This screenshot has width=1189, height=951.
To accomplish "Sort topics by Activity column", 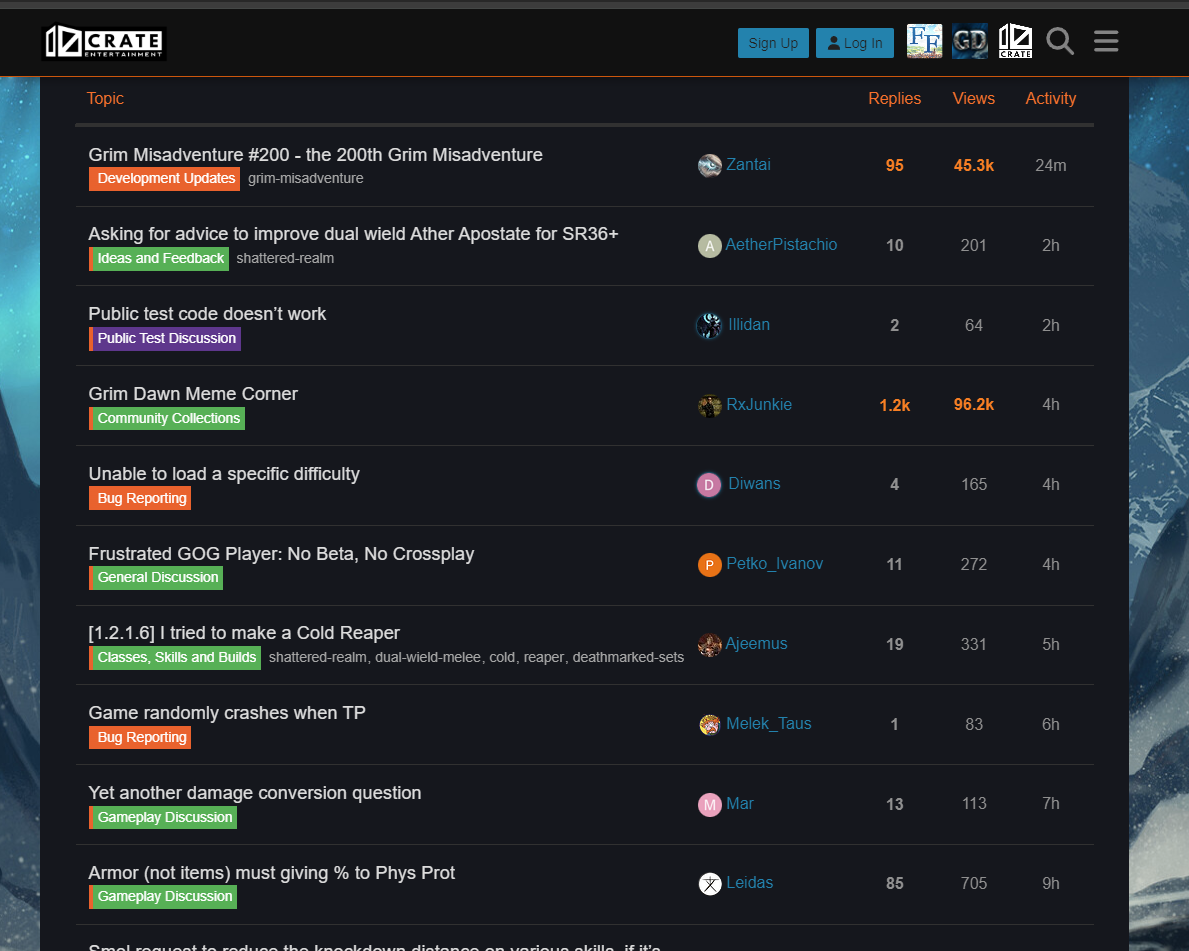I will pyautogui.click(x=1050, y=99).
